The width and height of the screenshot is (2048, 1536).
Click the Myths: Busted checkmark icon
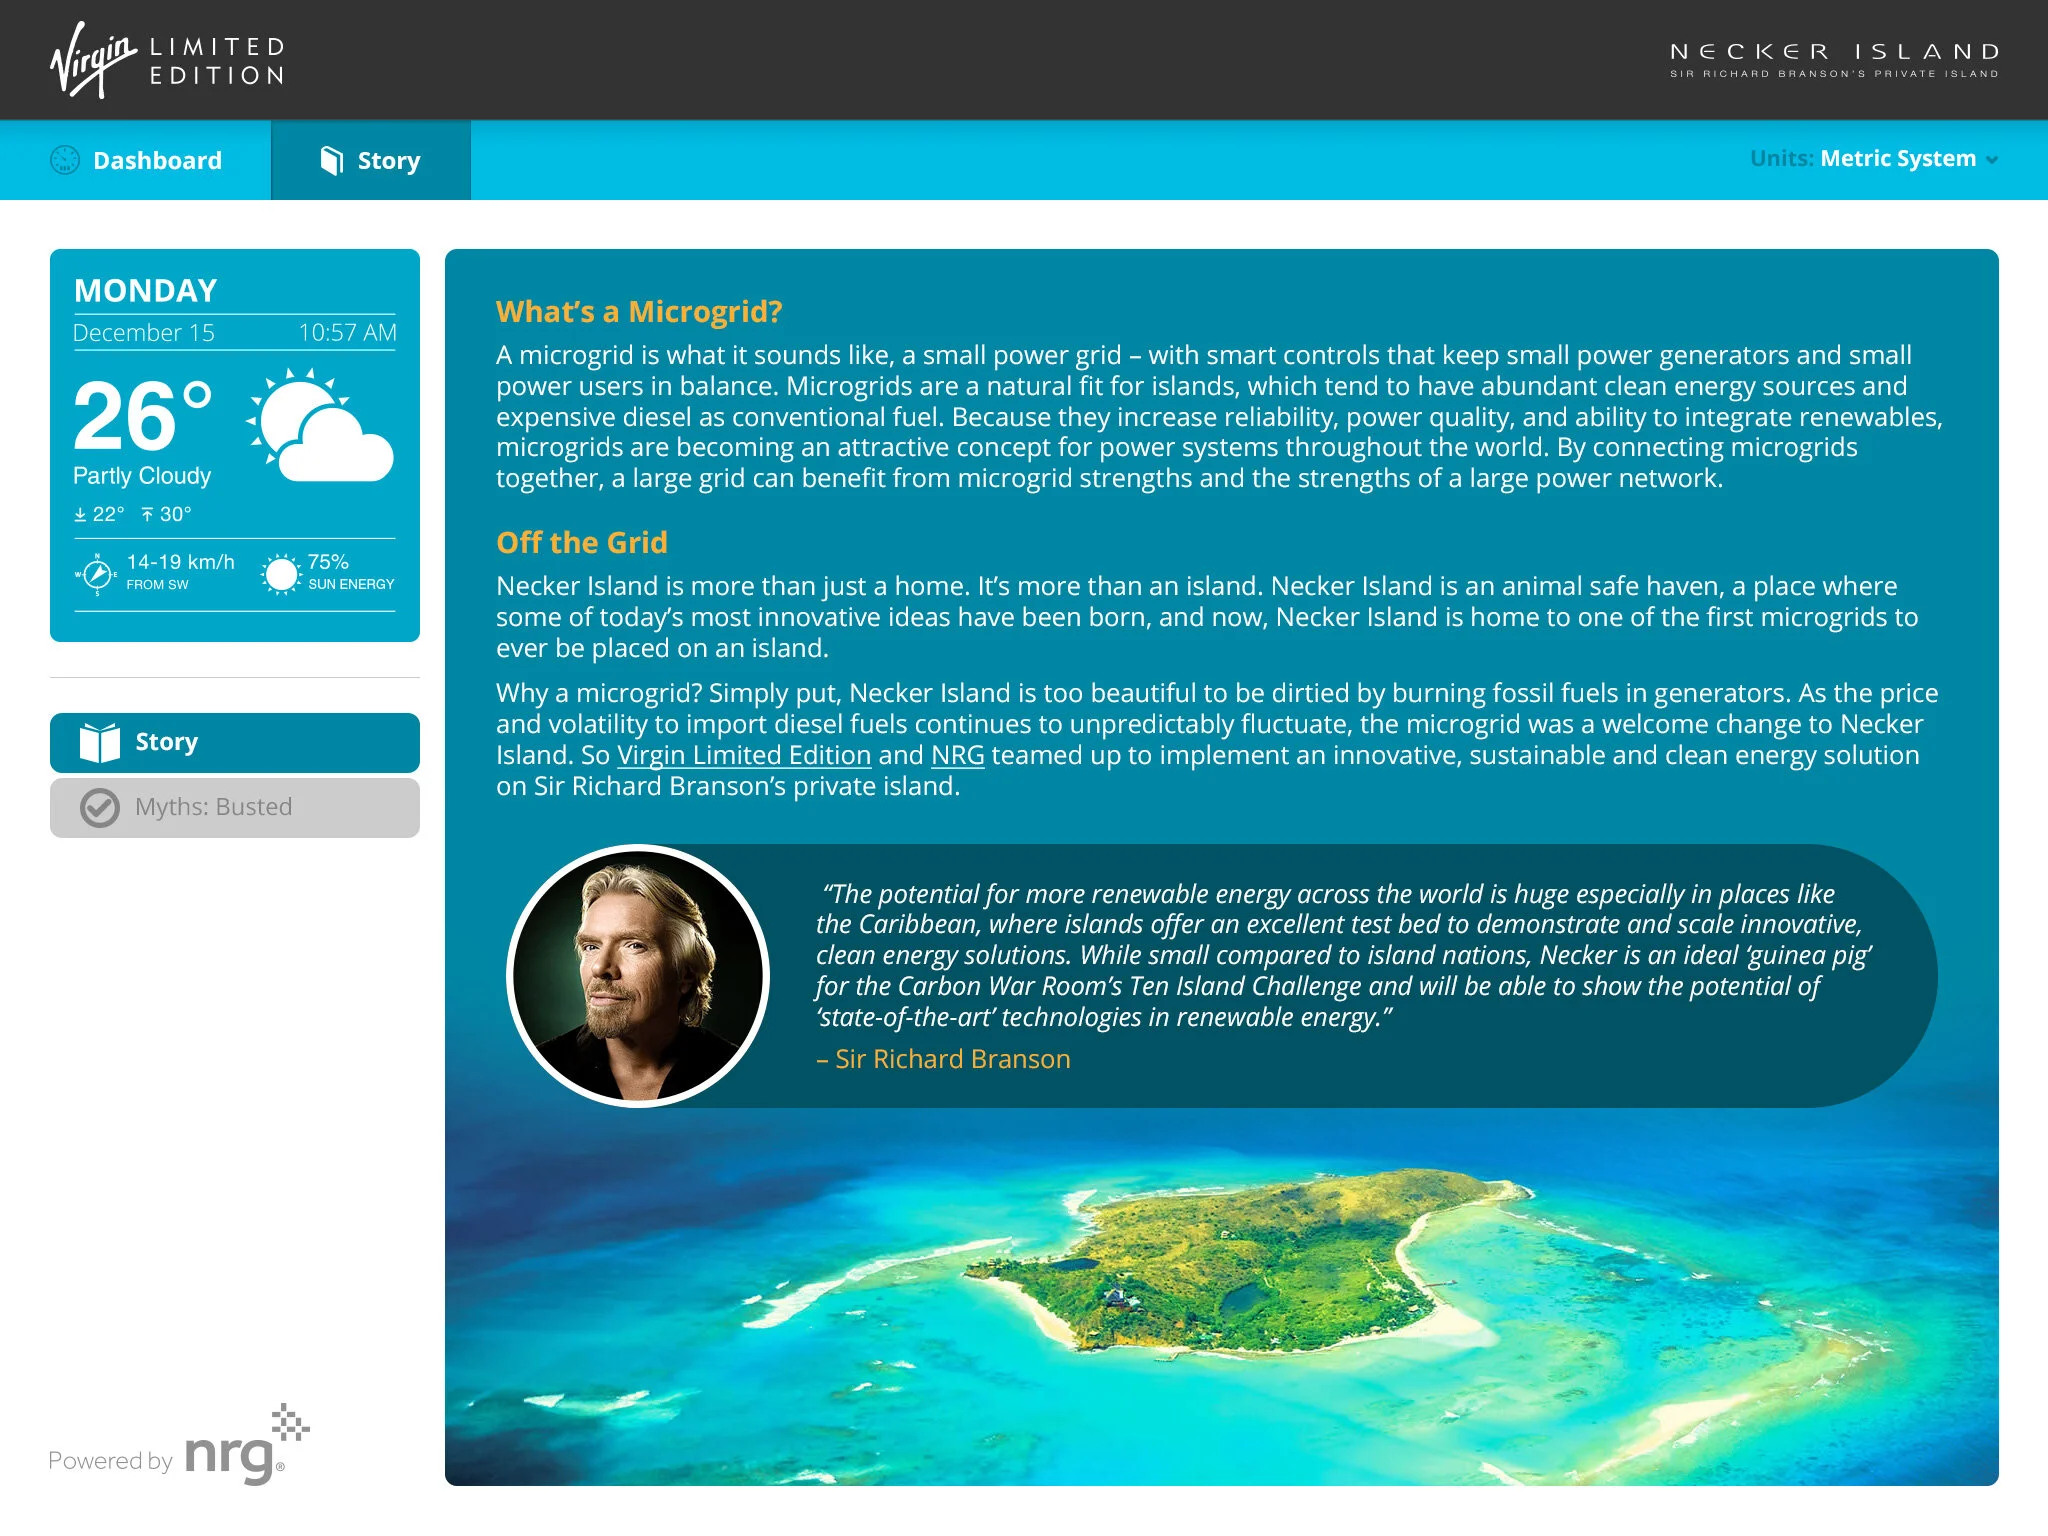point(100,808)
